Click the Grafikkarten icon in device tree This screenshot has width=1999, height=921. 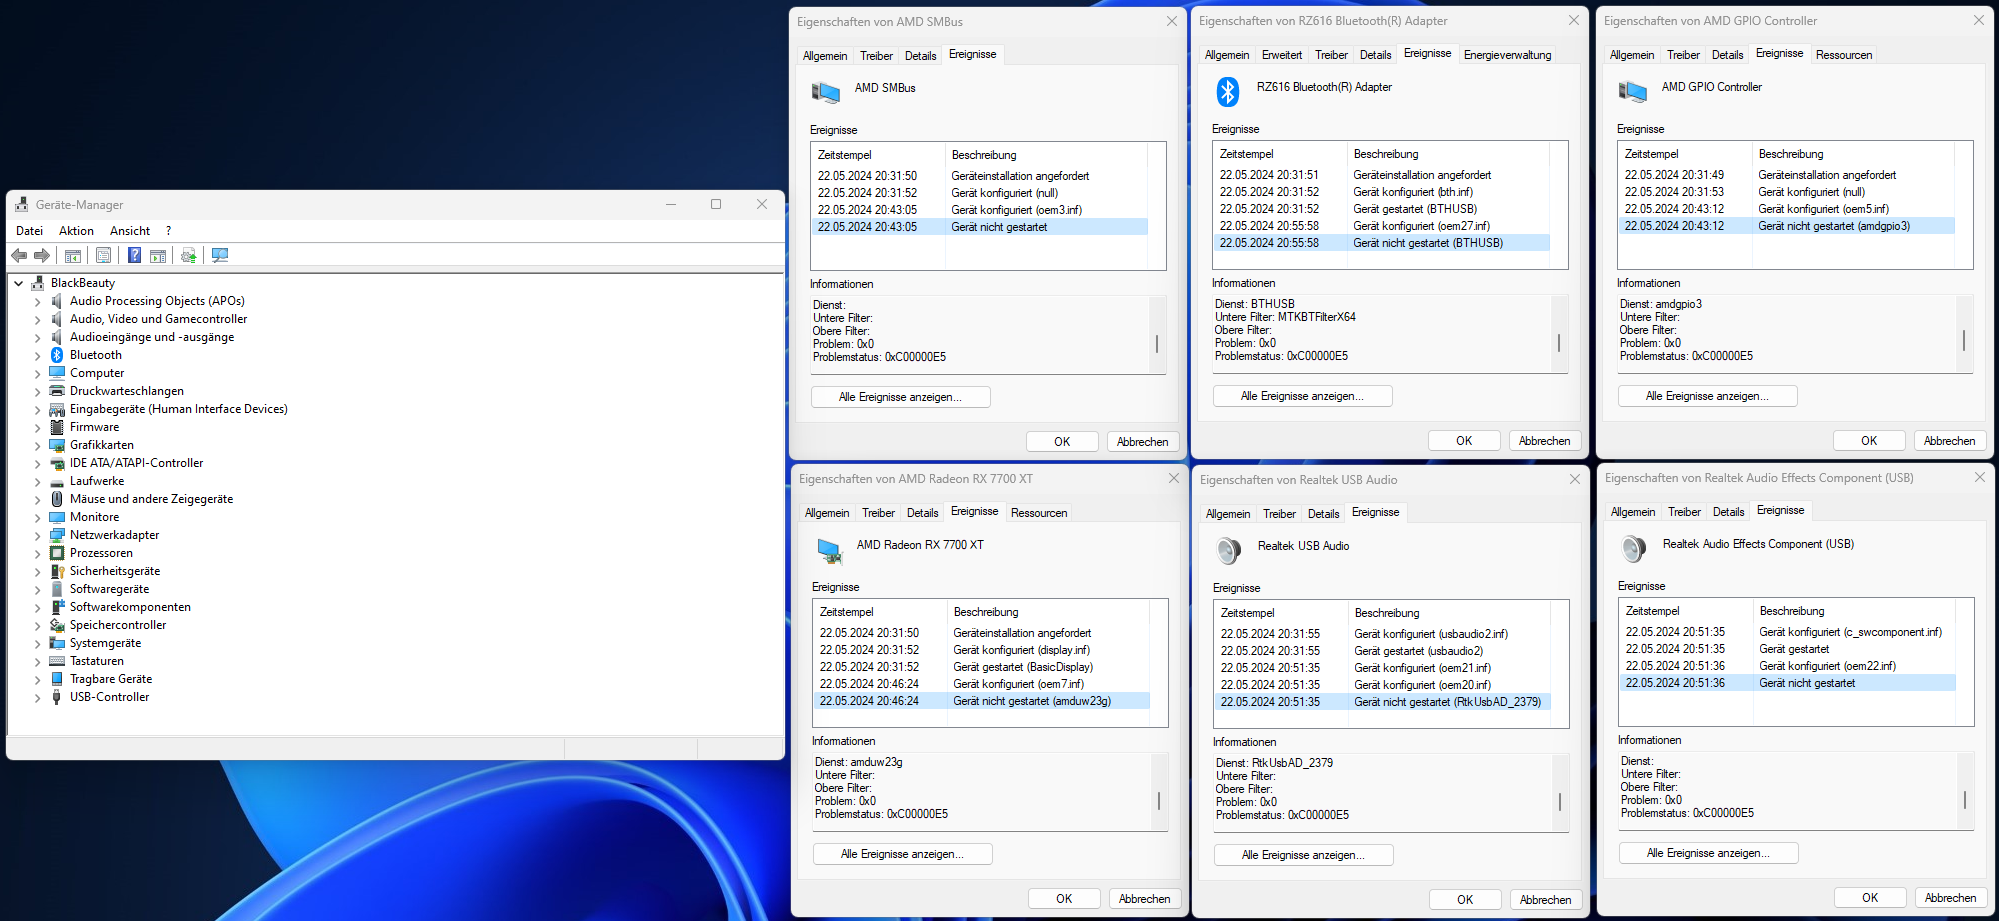click(57, 445)
